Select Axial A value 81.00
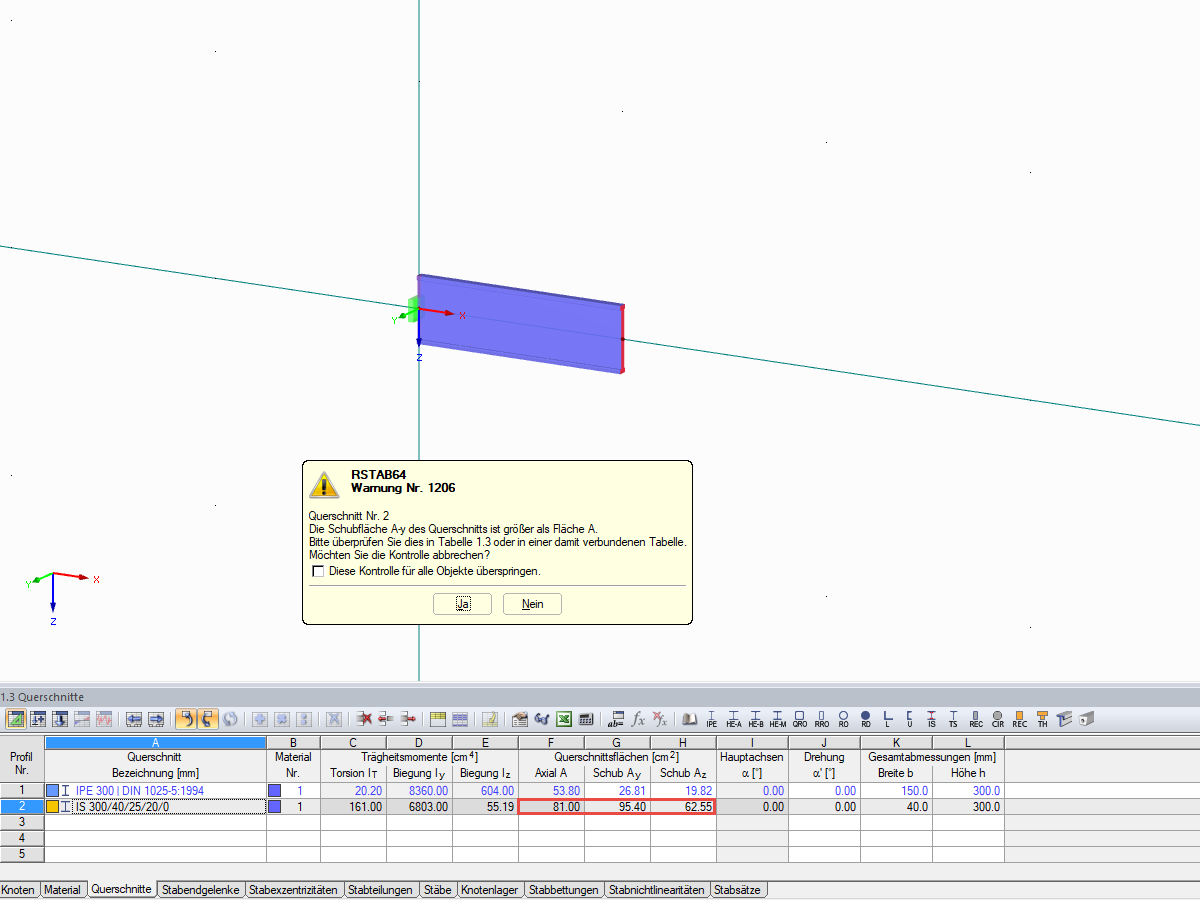Image resolution: width=1200 pixels, height=900 pixels. [x=551, y=807]
